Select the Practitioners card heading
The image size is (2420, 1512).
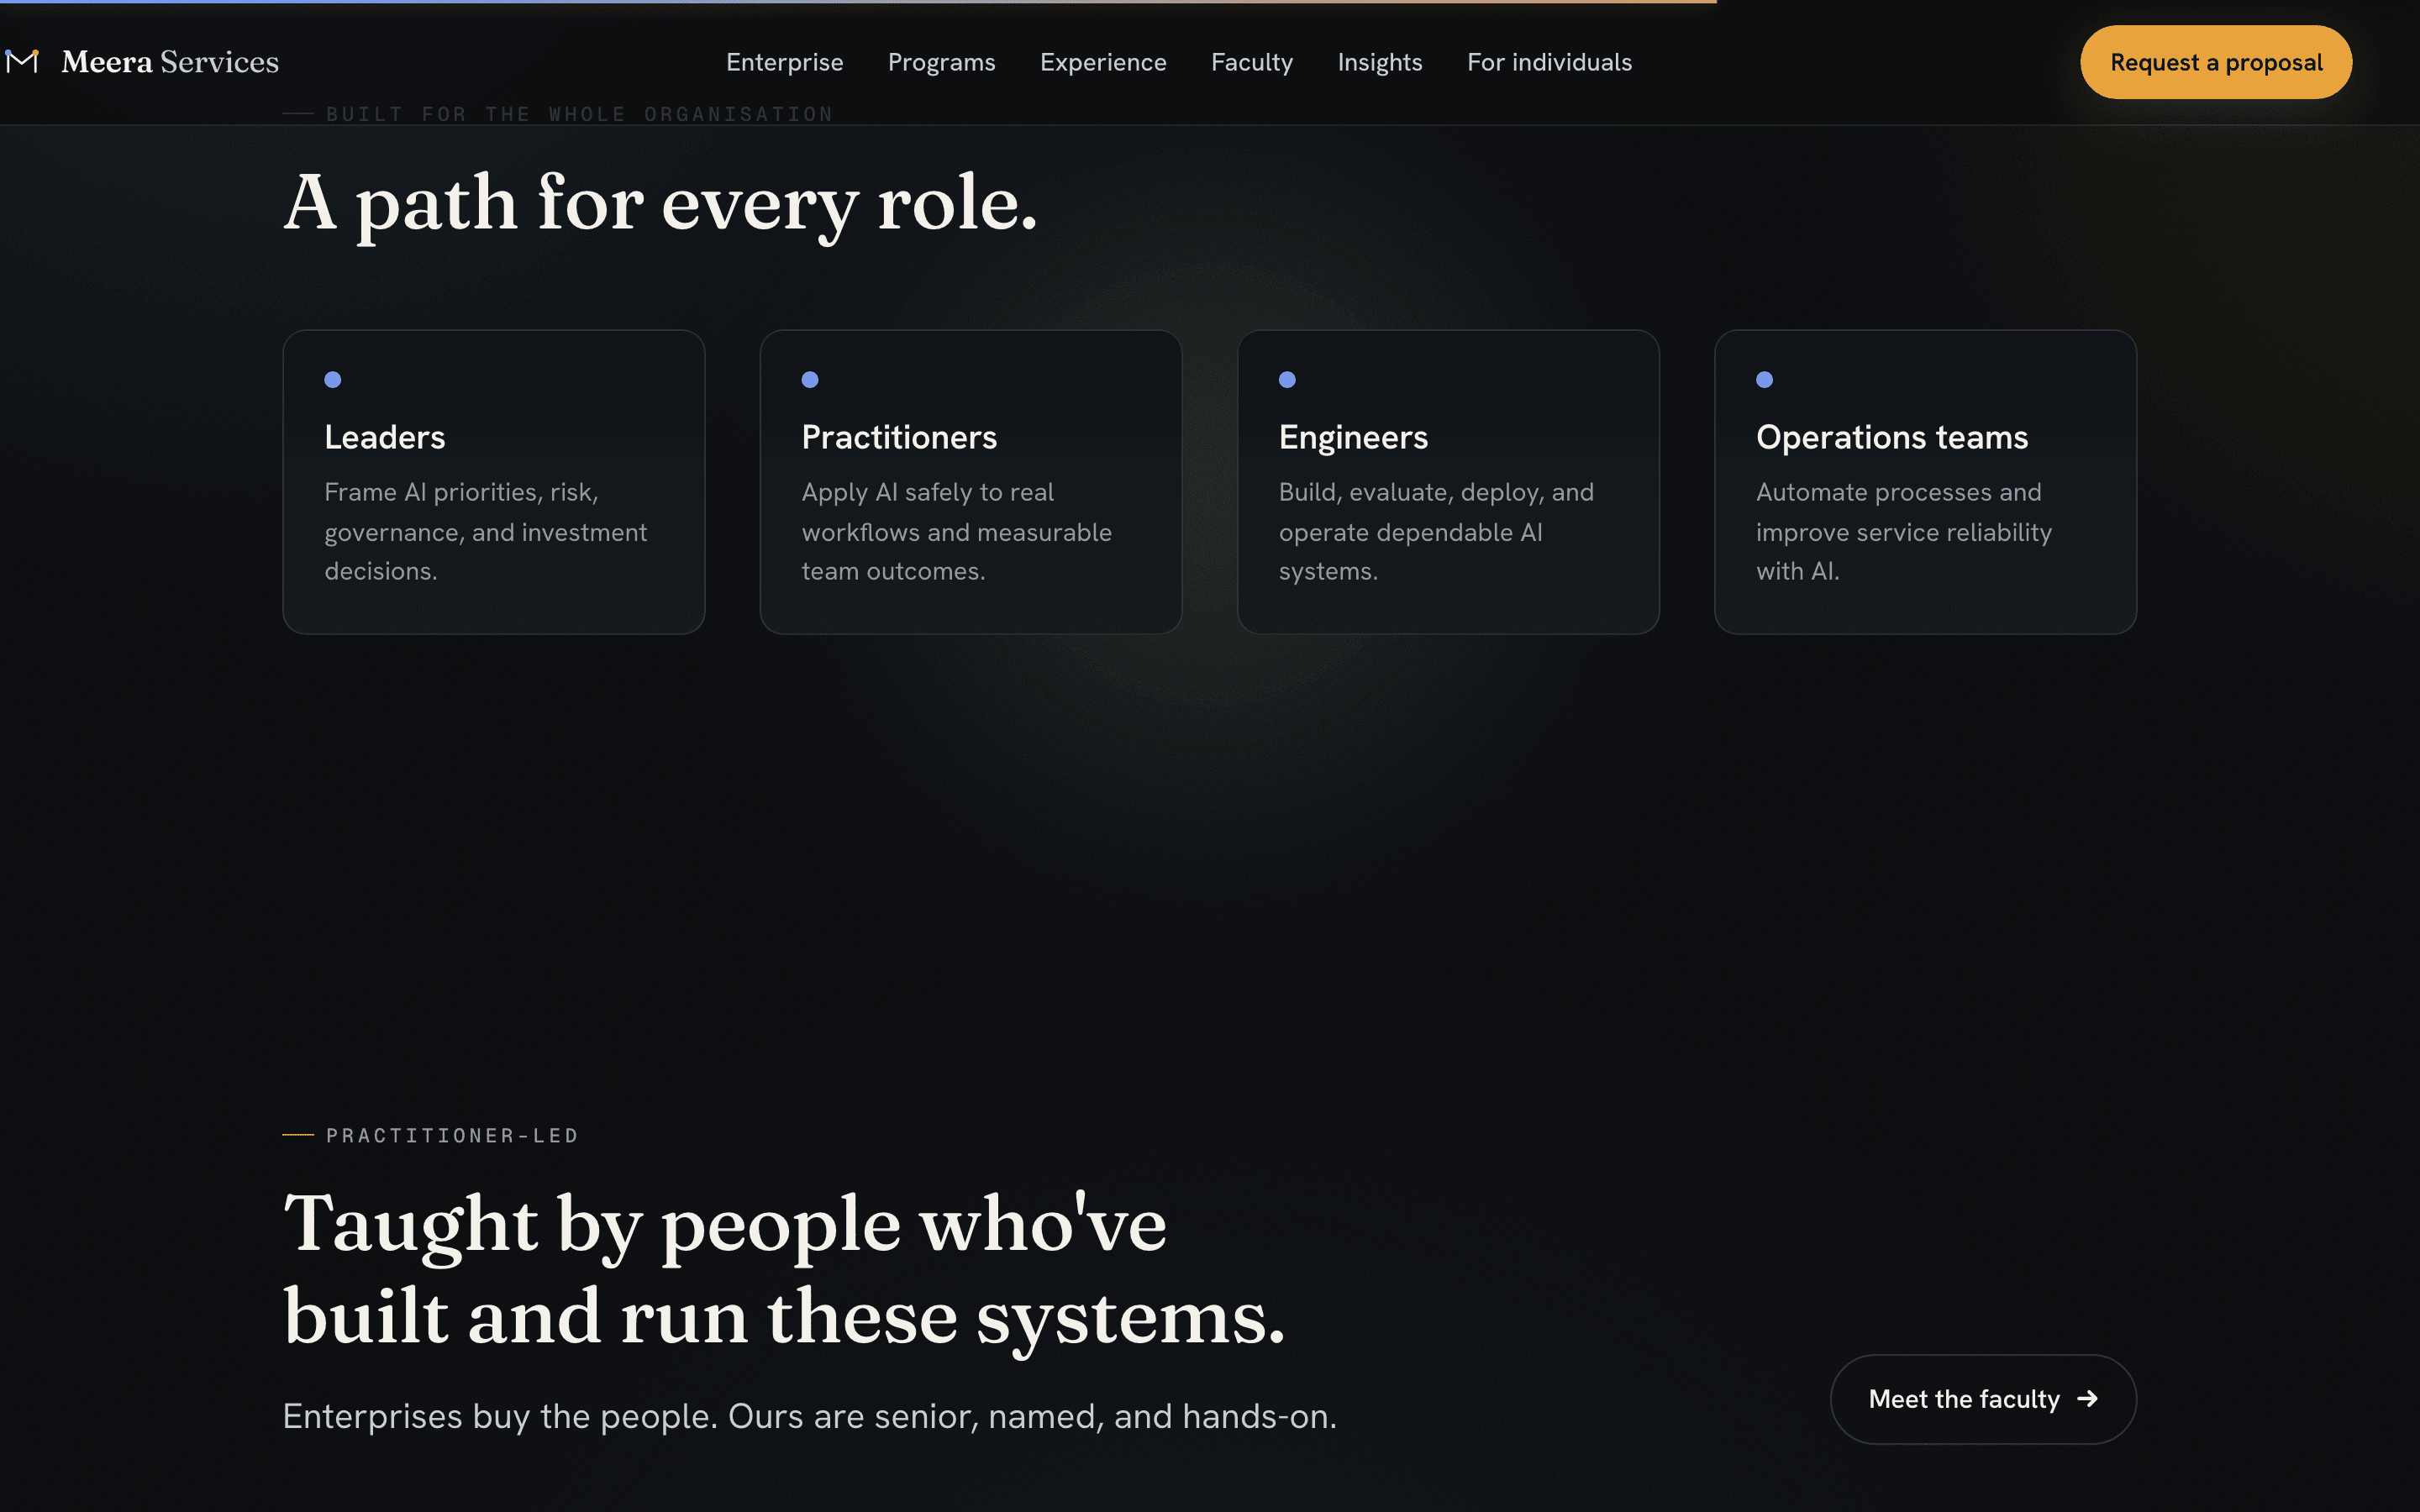[x=899, y=437]
